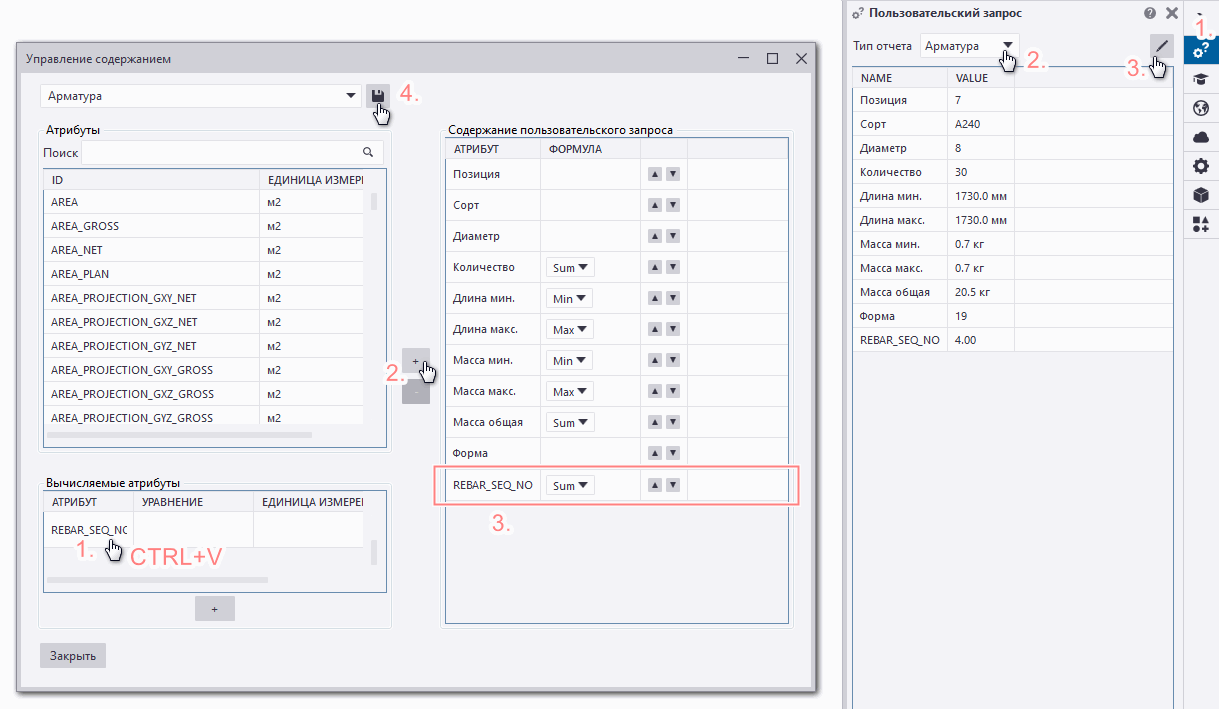This screenshot has height=709, width=1219.
Task: Click the УРАВНЕНИЕ column header
Action: tap(193, 501)
